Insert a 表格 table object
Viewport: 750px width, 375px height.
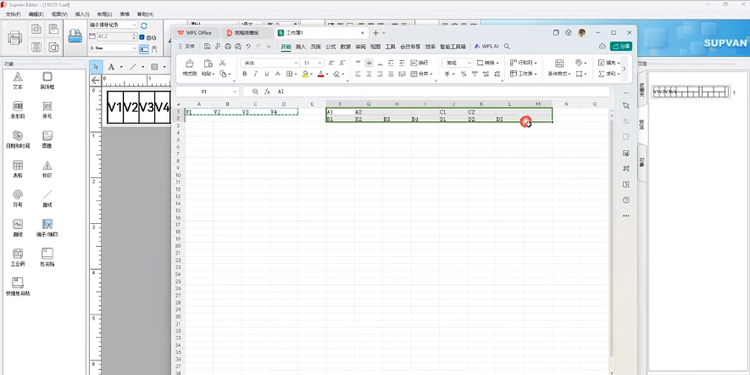(x=18, y=169)
